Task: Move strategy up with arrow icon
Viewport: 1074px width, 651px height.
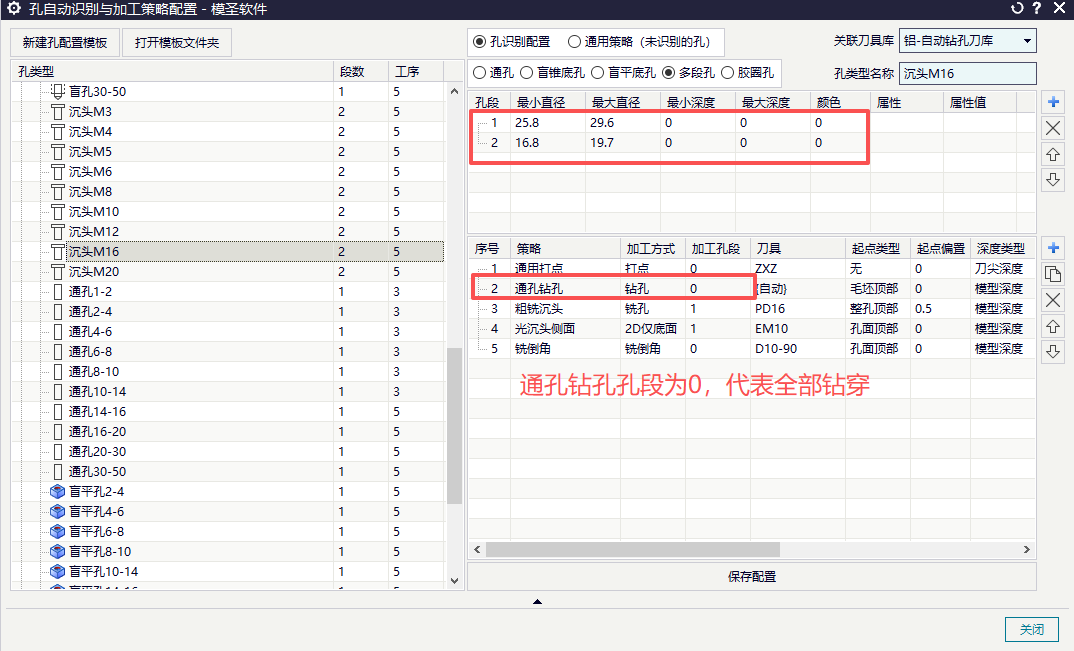Action: point(1053,327)
